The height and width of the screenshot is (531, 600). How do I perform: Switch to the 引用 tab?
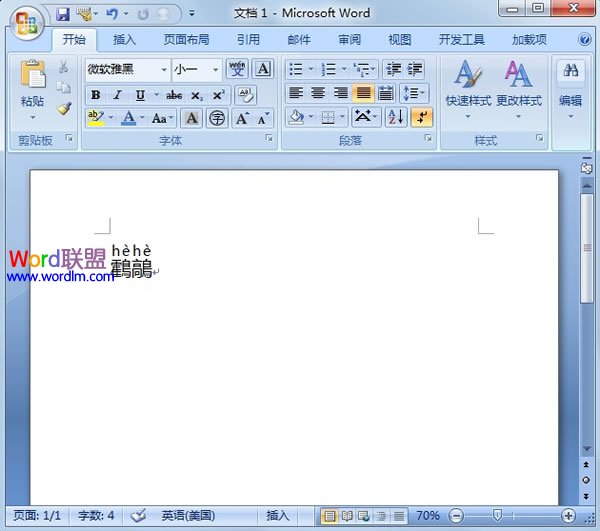(248, 39)
